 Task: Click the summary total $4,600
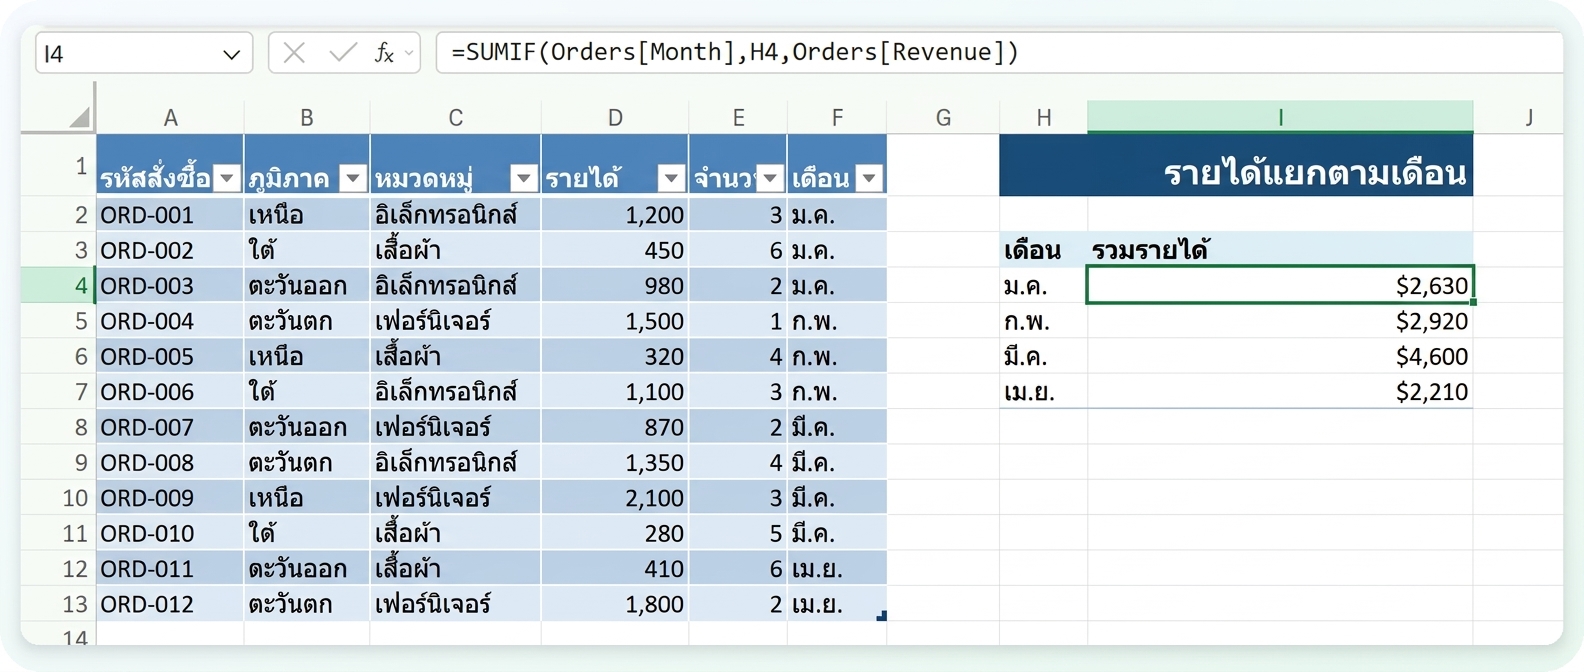click(x=1280, y=357)
